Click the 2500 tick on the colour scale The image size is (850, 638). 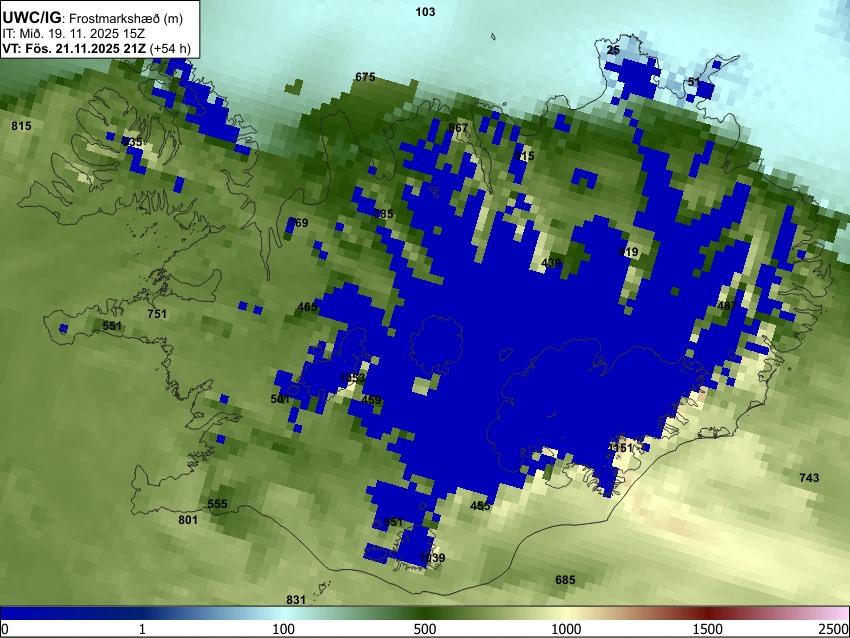tap(834, 629)
